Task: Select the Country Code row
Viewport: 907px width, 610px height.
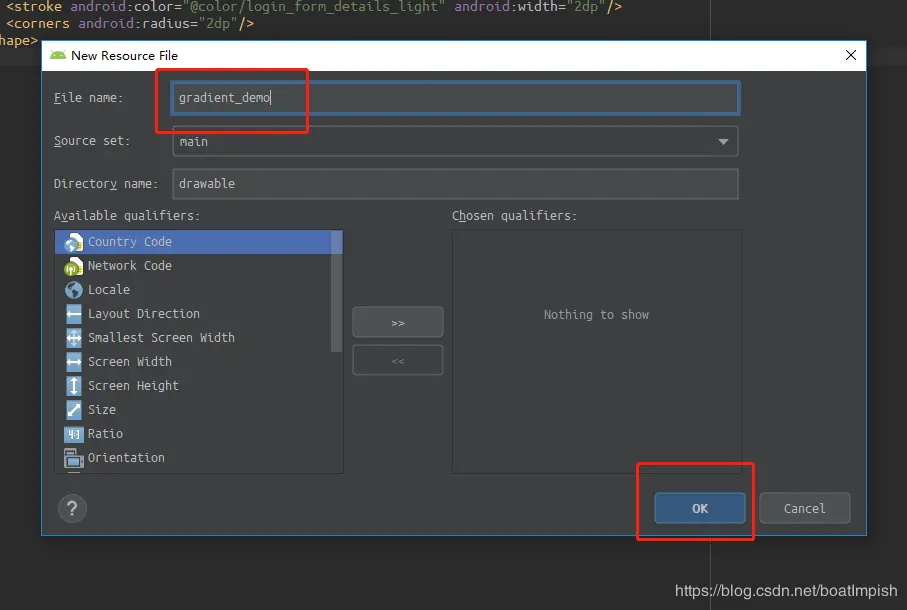Action: [193, 242]
